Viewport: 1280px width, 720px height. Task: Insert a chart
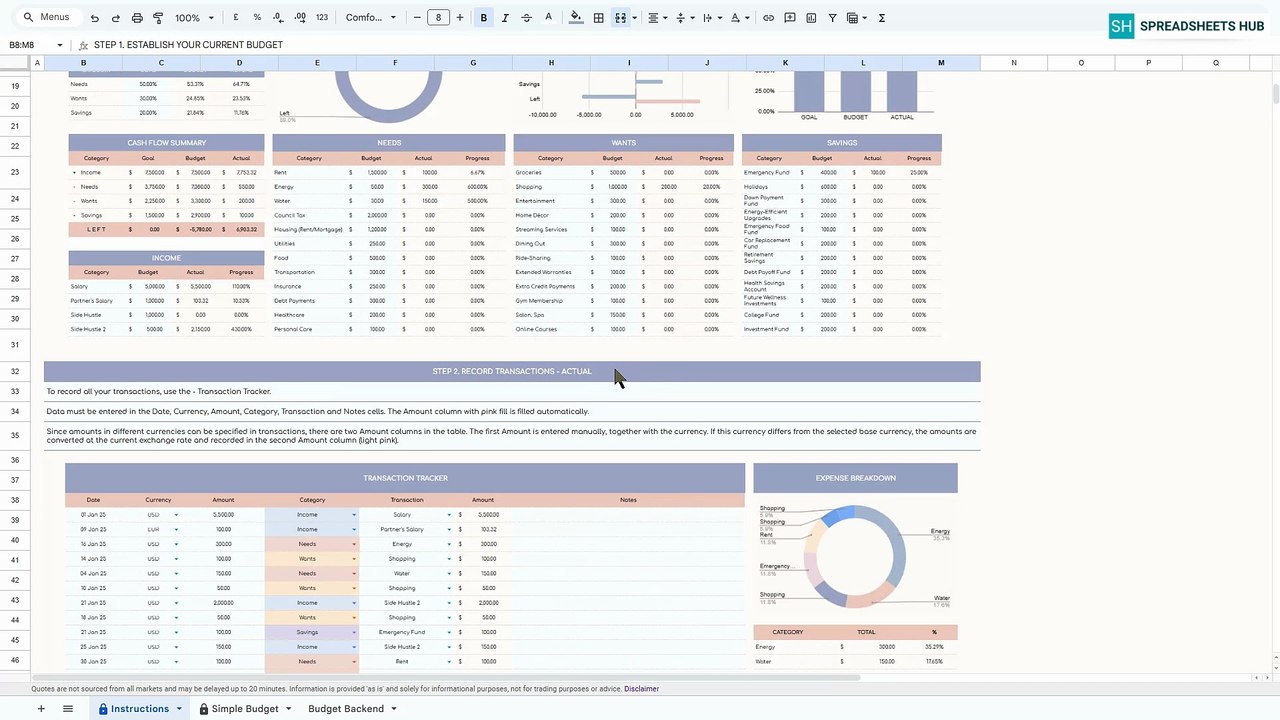811,18
